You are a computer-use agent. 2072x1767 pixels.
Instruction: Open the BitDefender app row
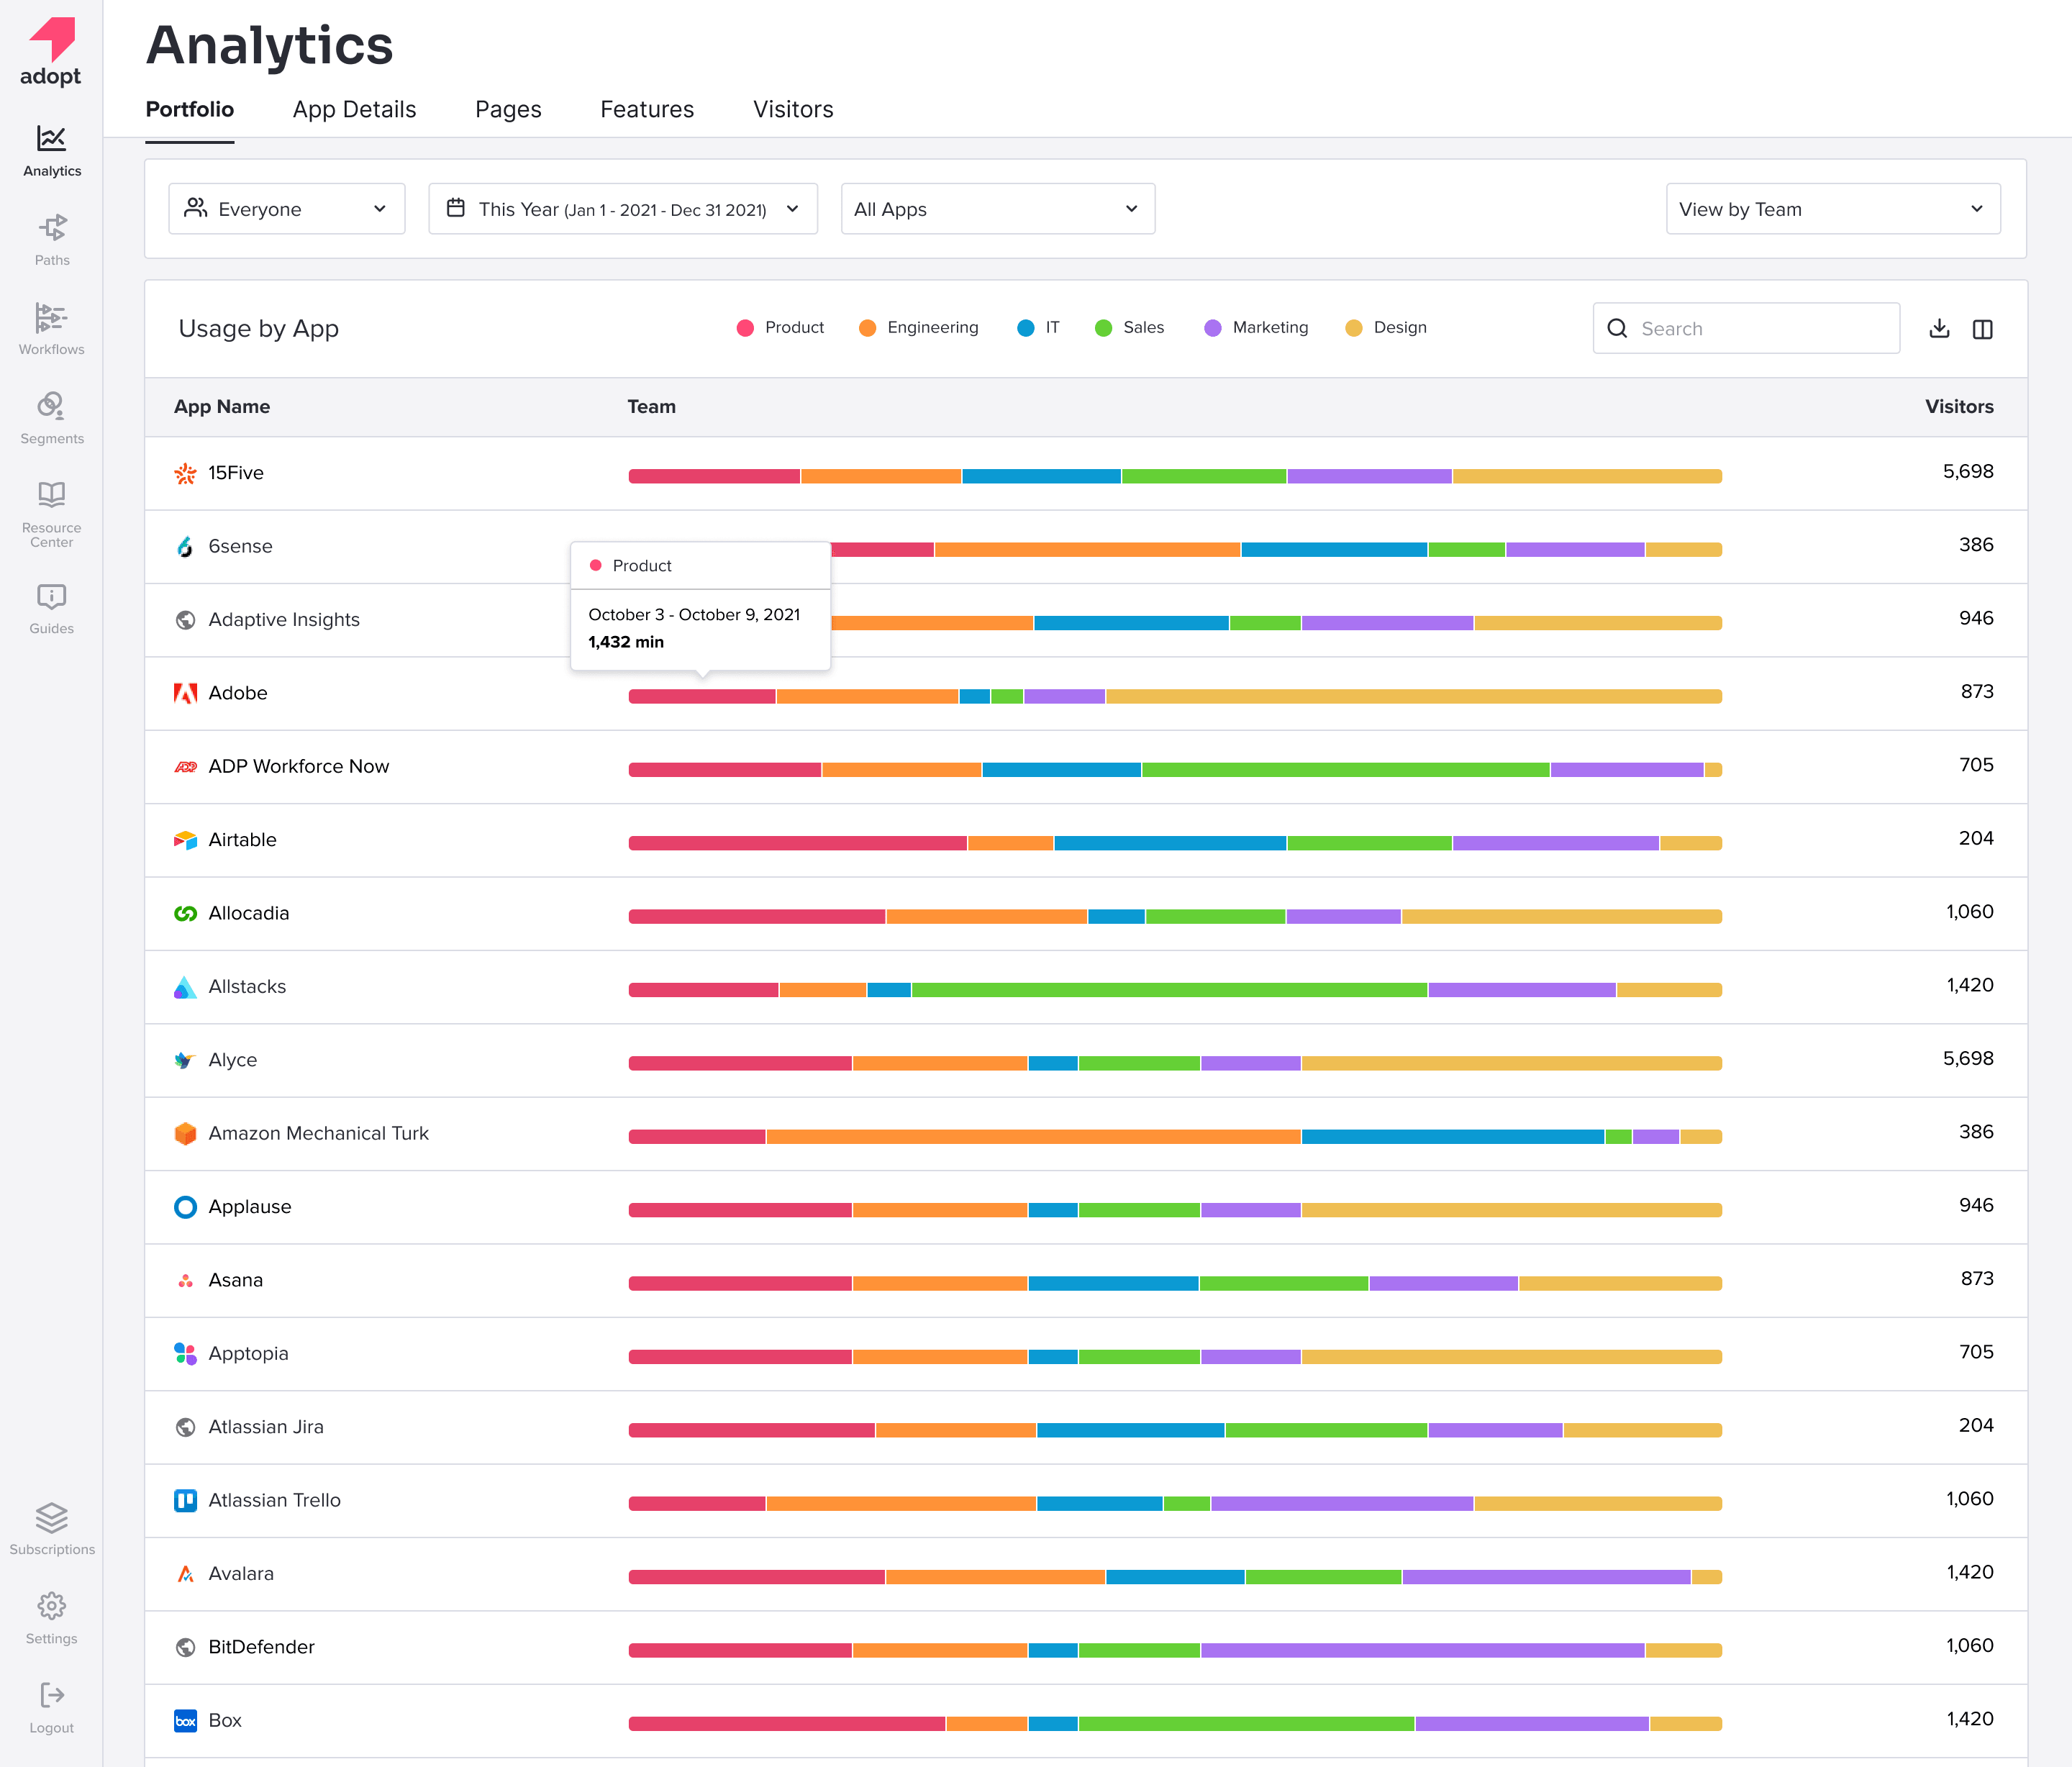(1086, 1647)
